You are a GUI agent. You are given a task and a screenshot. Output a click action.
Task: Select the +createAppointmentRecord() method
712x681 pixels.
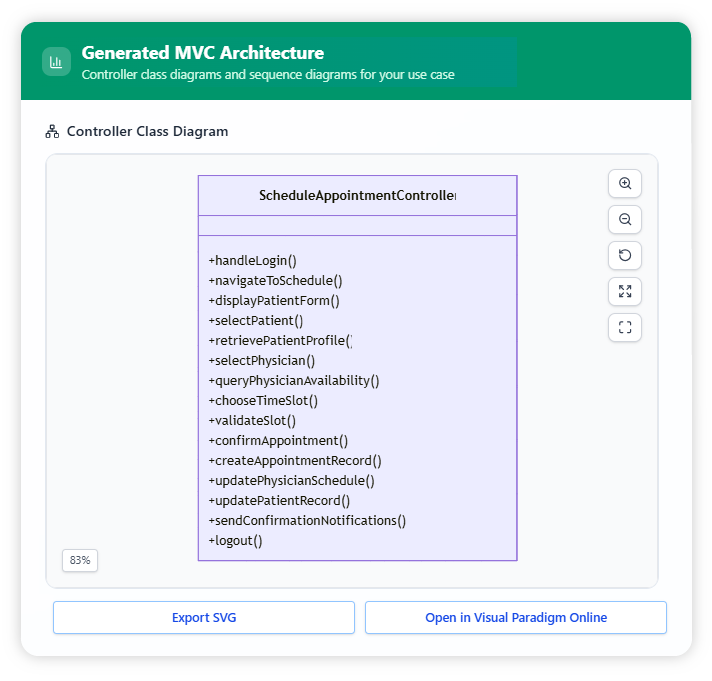pyautogui.click(x=295, y=461)
